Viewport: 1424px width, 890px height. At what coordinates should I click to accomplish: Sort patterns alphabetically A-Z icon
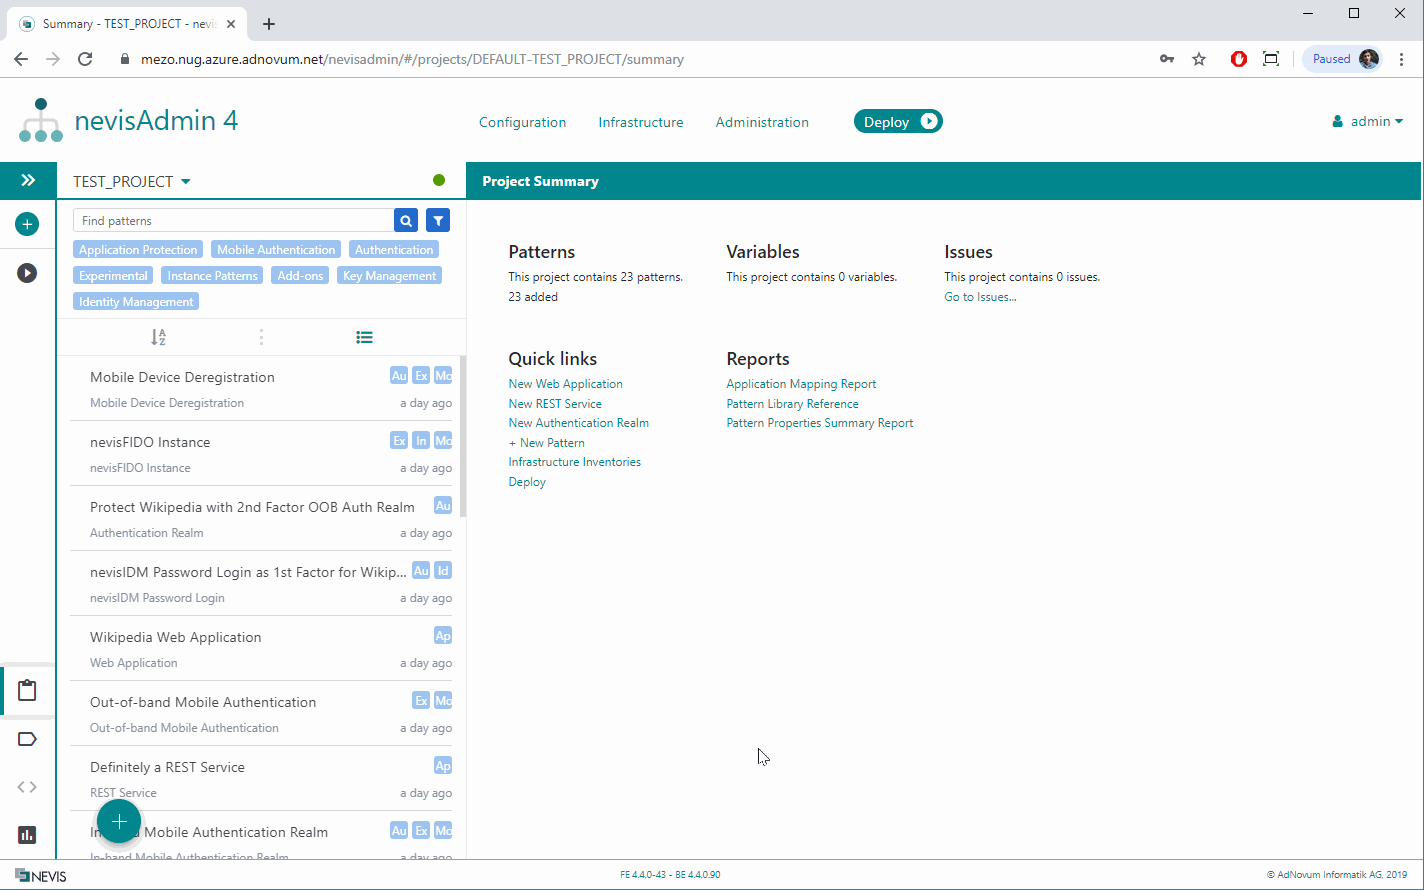158,338
